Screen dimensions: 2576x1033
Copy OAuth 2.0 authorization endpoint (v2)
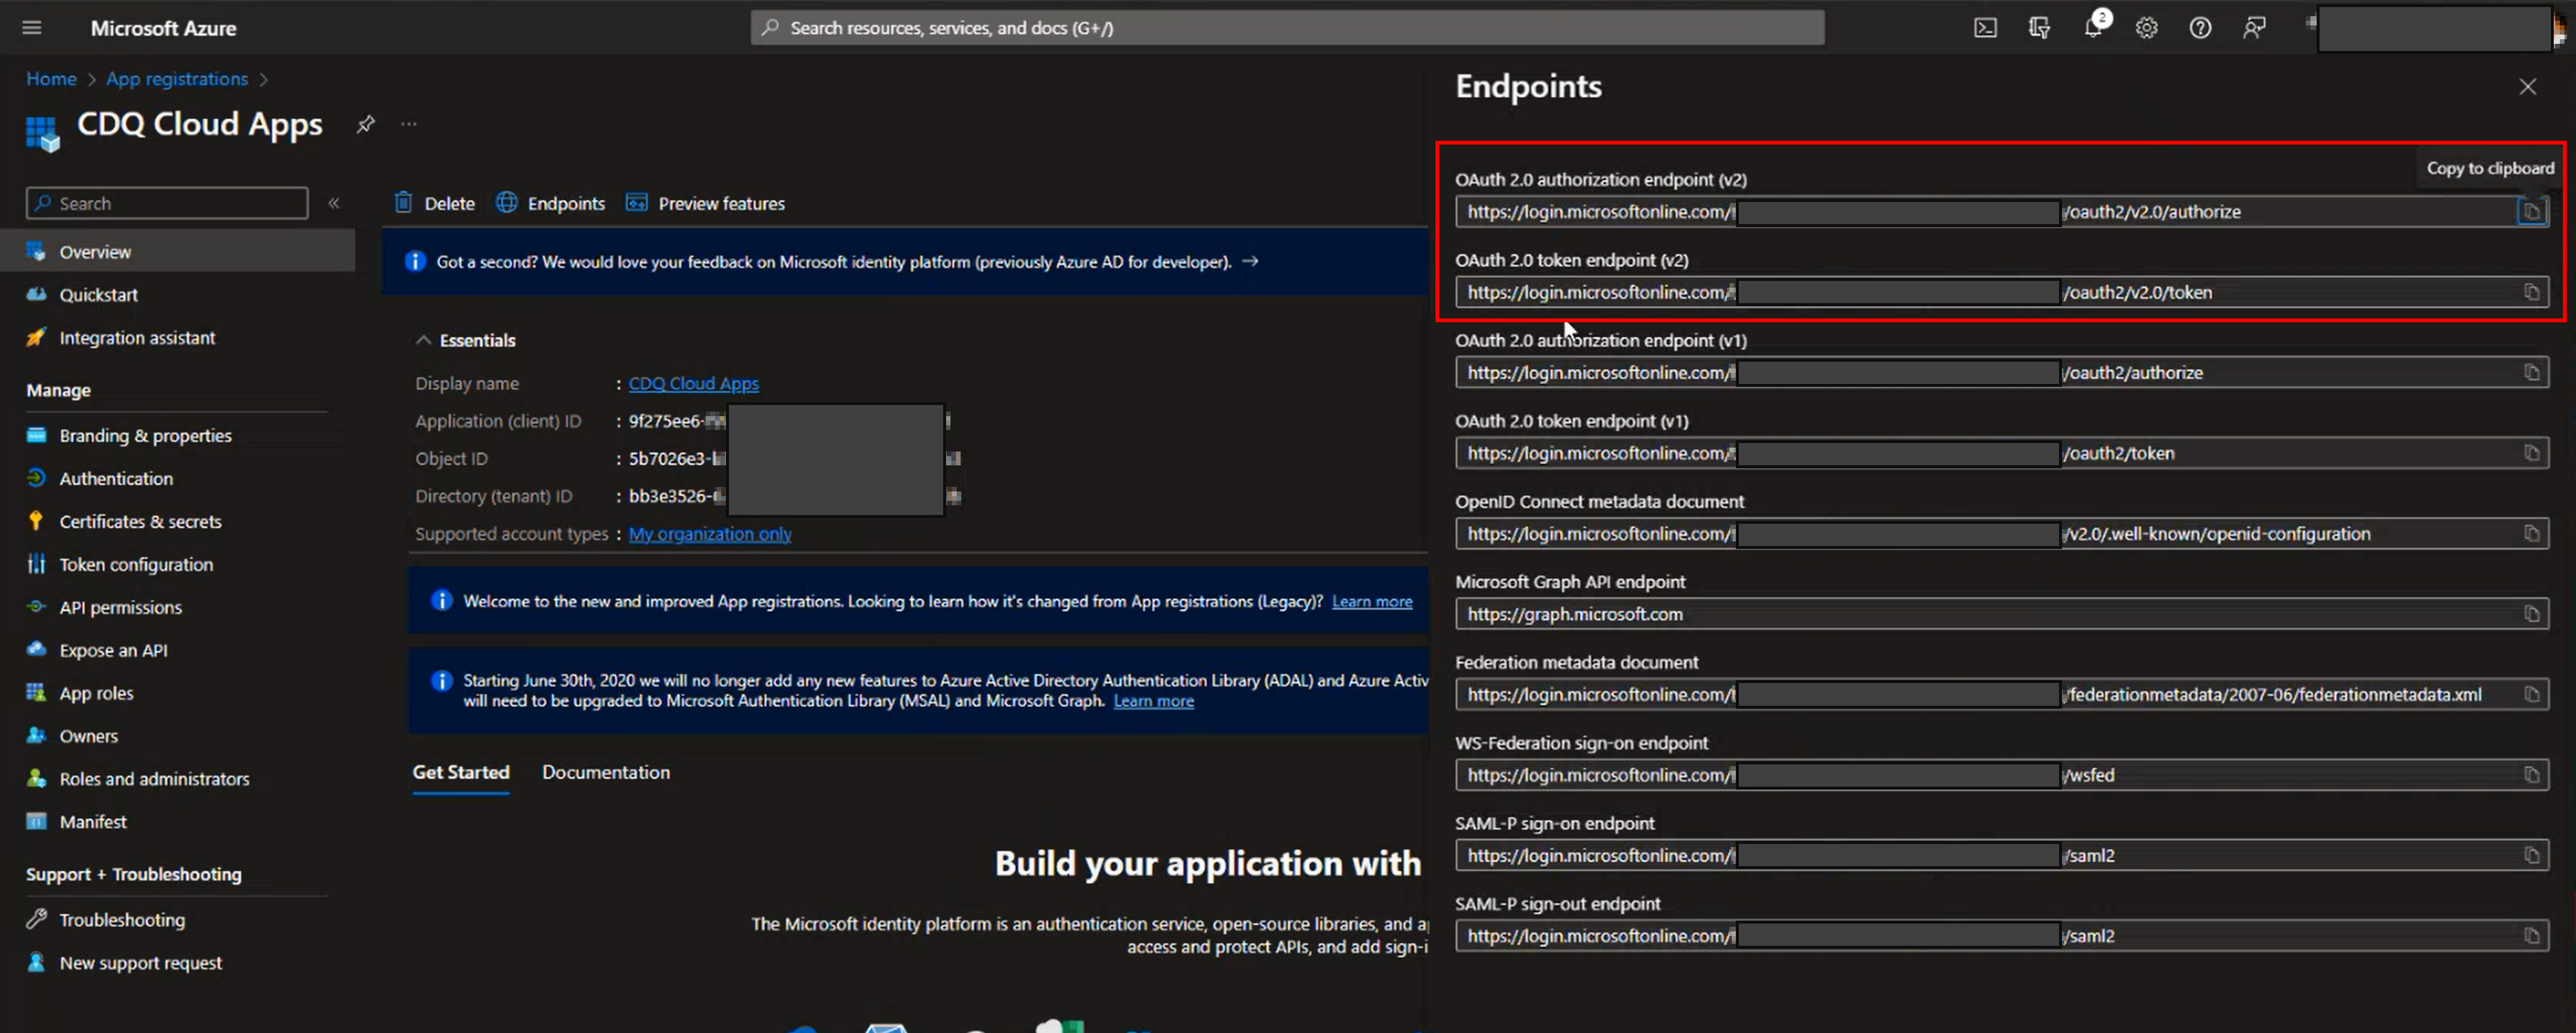pos(2531,212)
